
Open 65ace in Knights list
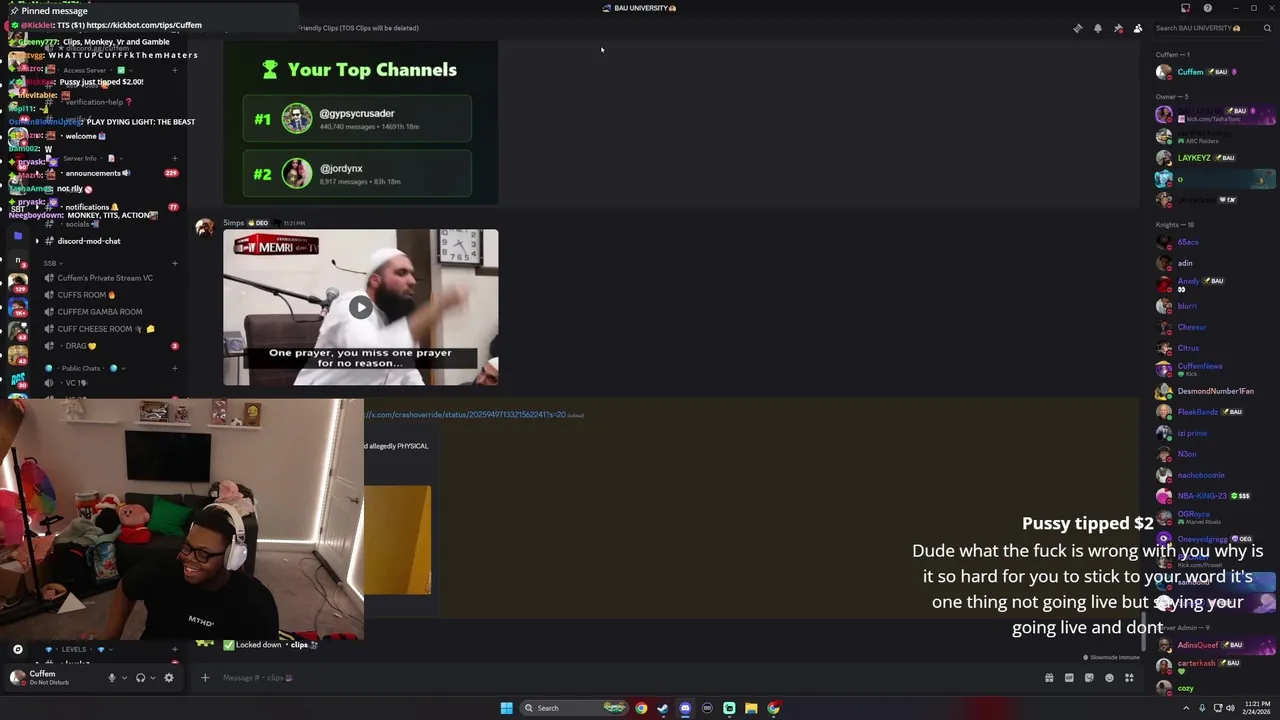click(1215, 242)
